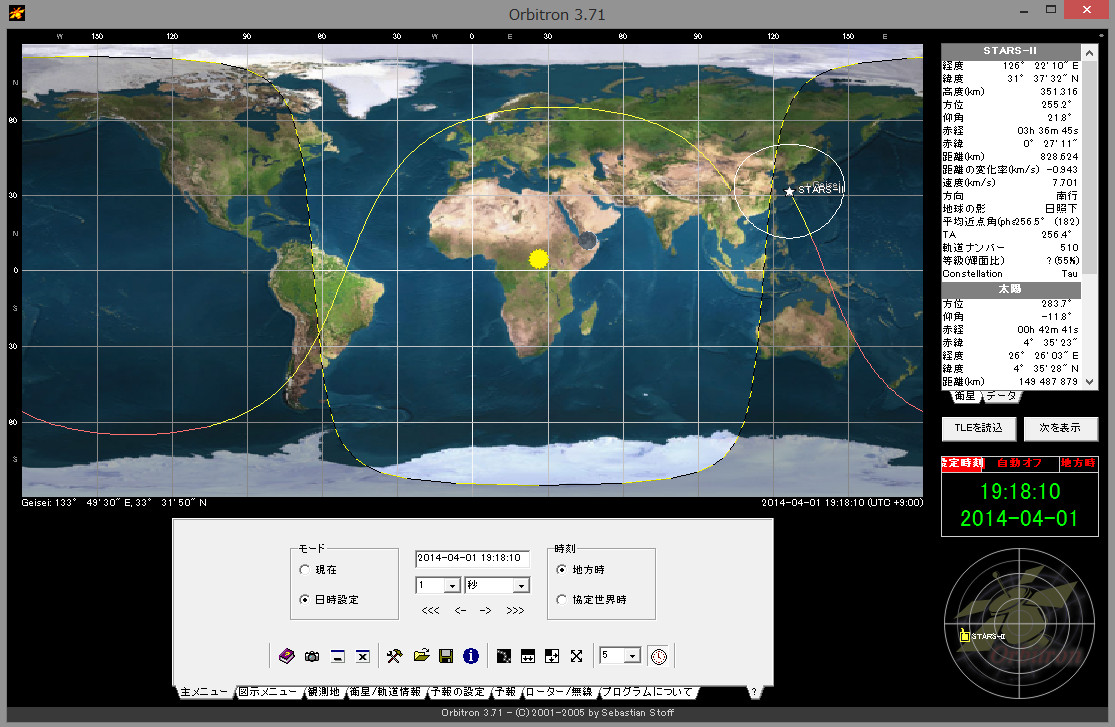Load a file with the open folder icon
This screenshot has height=727, width=1115.
[x=422, y=656]
